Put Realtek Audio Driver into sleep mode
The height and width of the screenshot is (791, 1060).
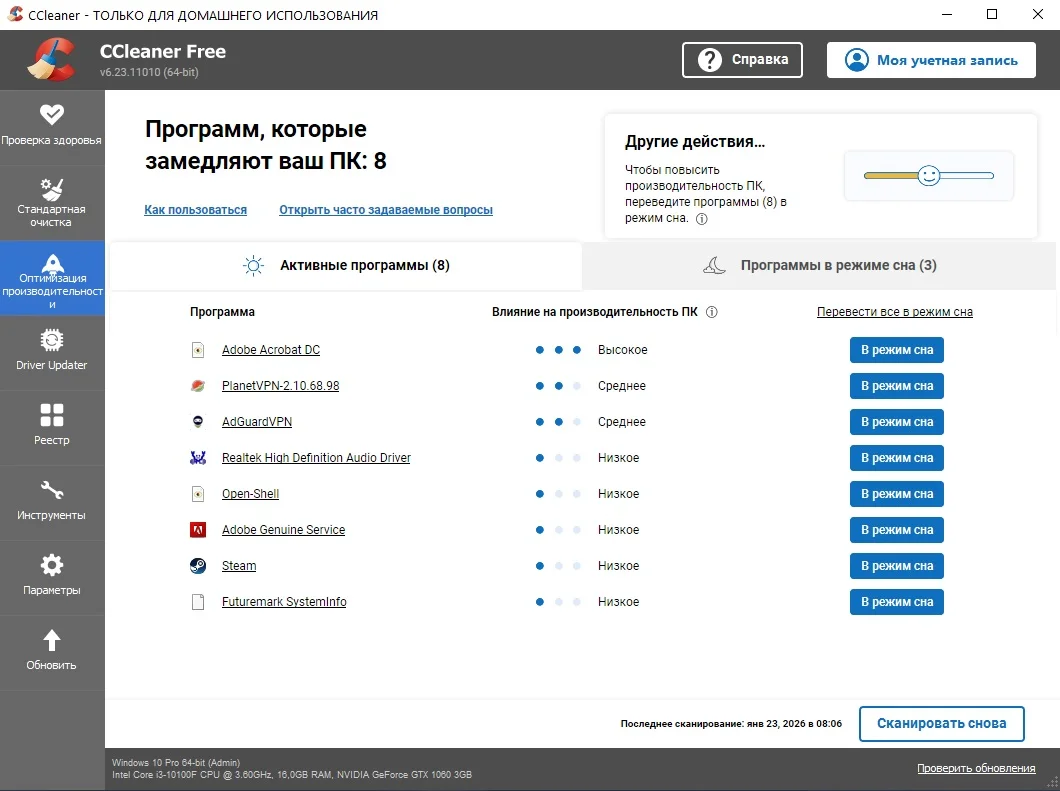point(896,458)
